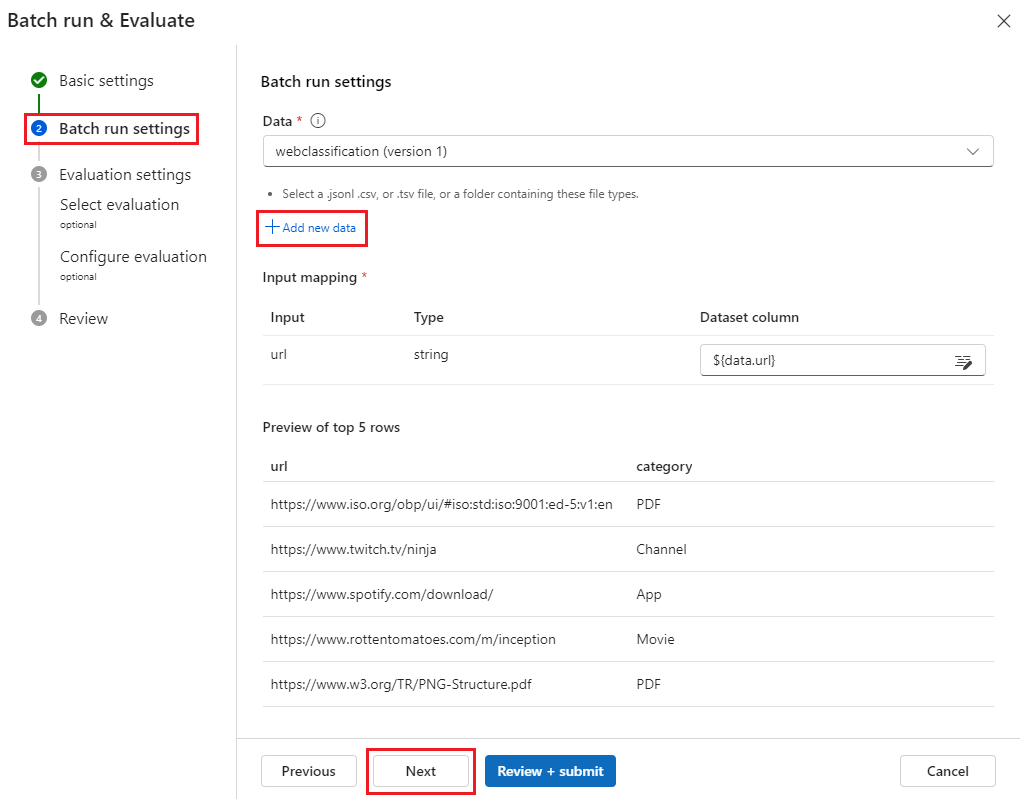Image resolution: width=1021 pixels, height=799 pixels.
Task: Click the Previous button
Action: [309, 771]
